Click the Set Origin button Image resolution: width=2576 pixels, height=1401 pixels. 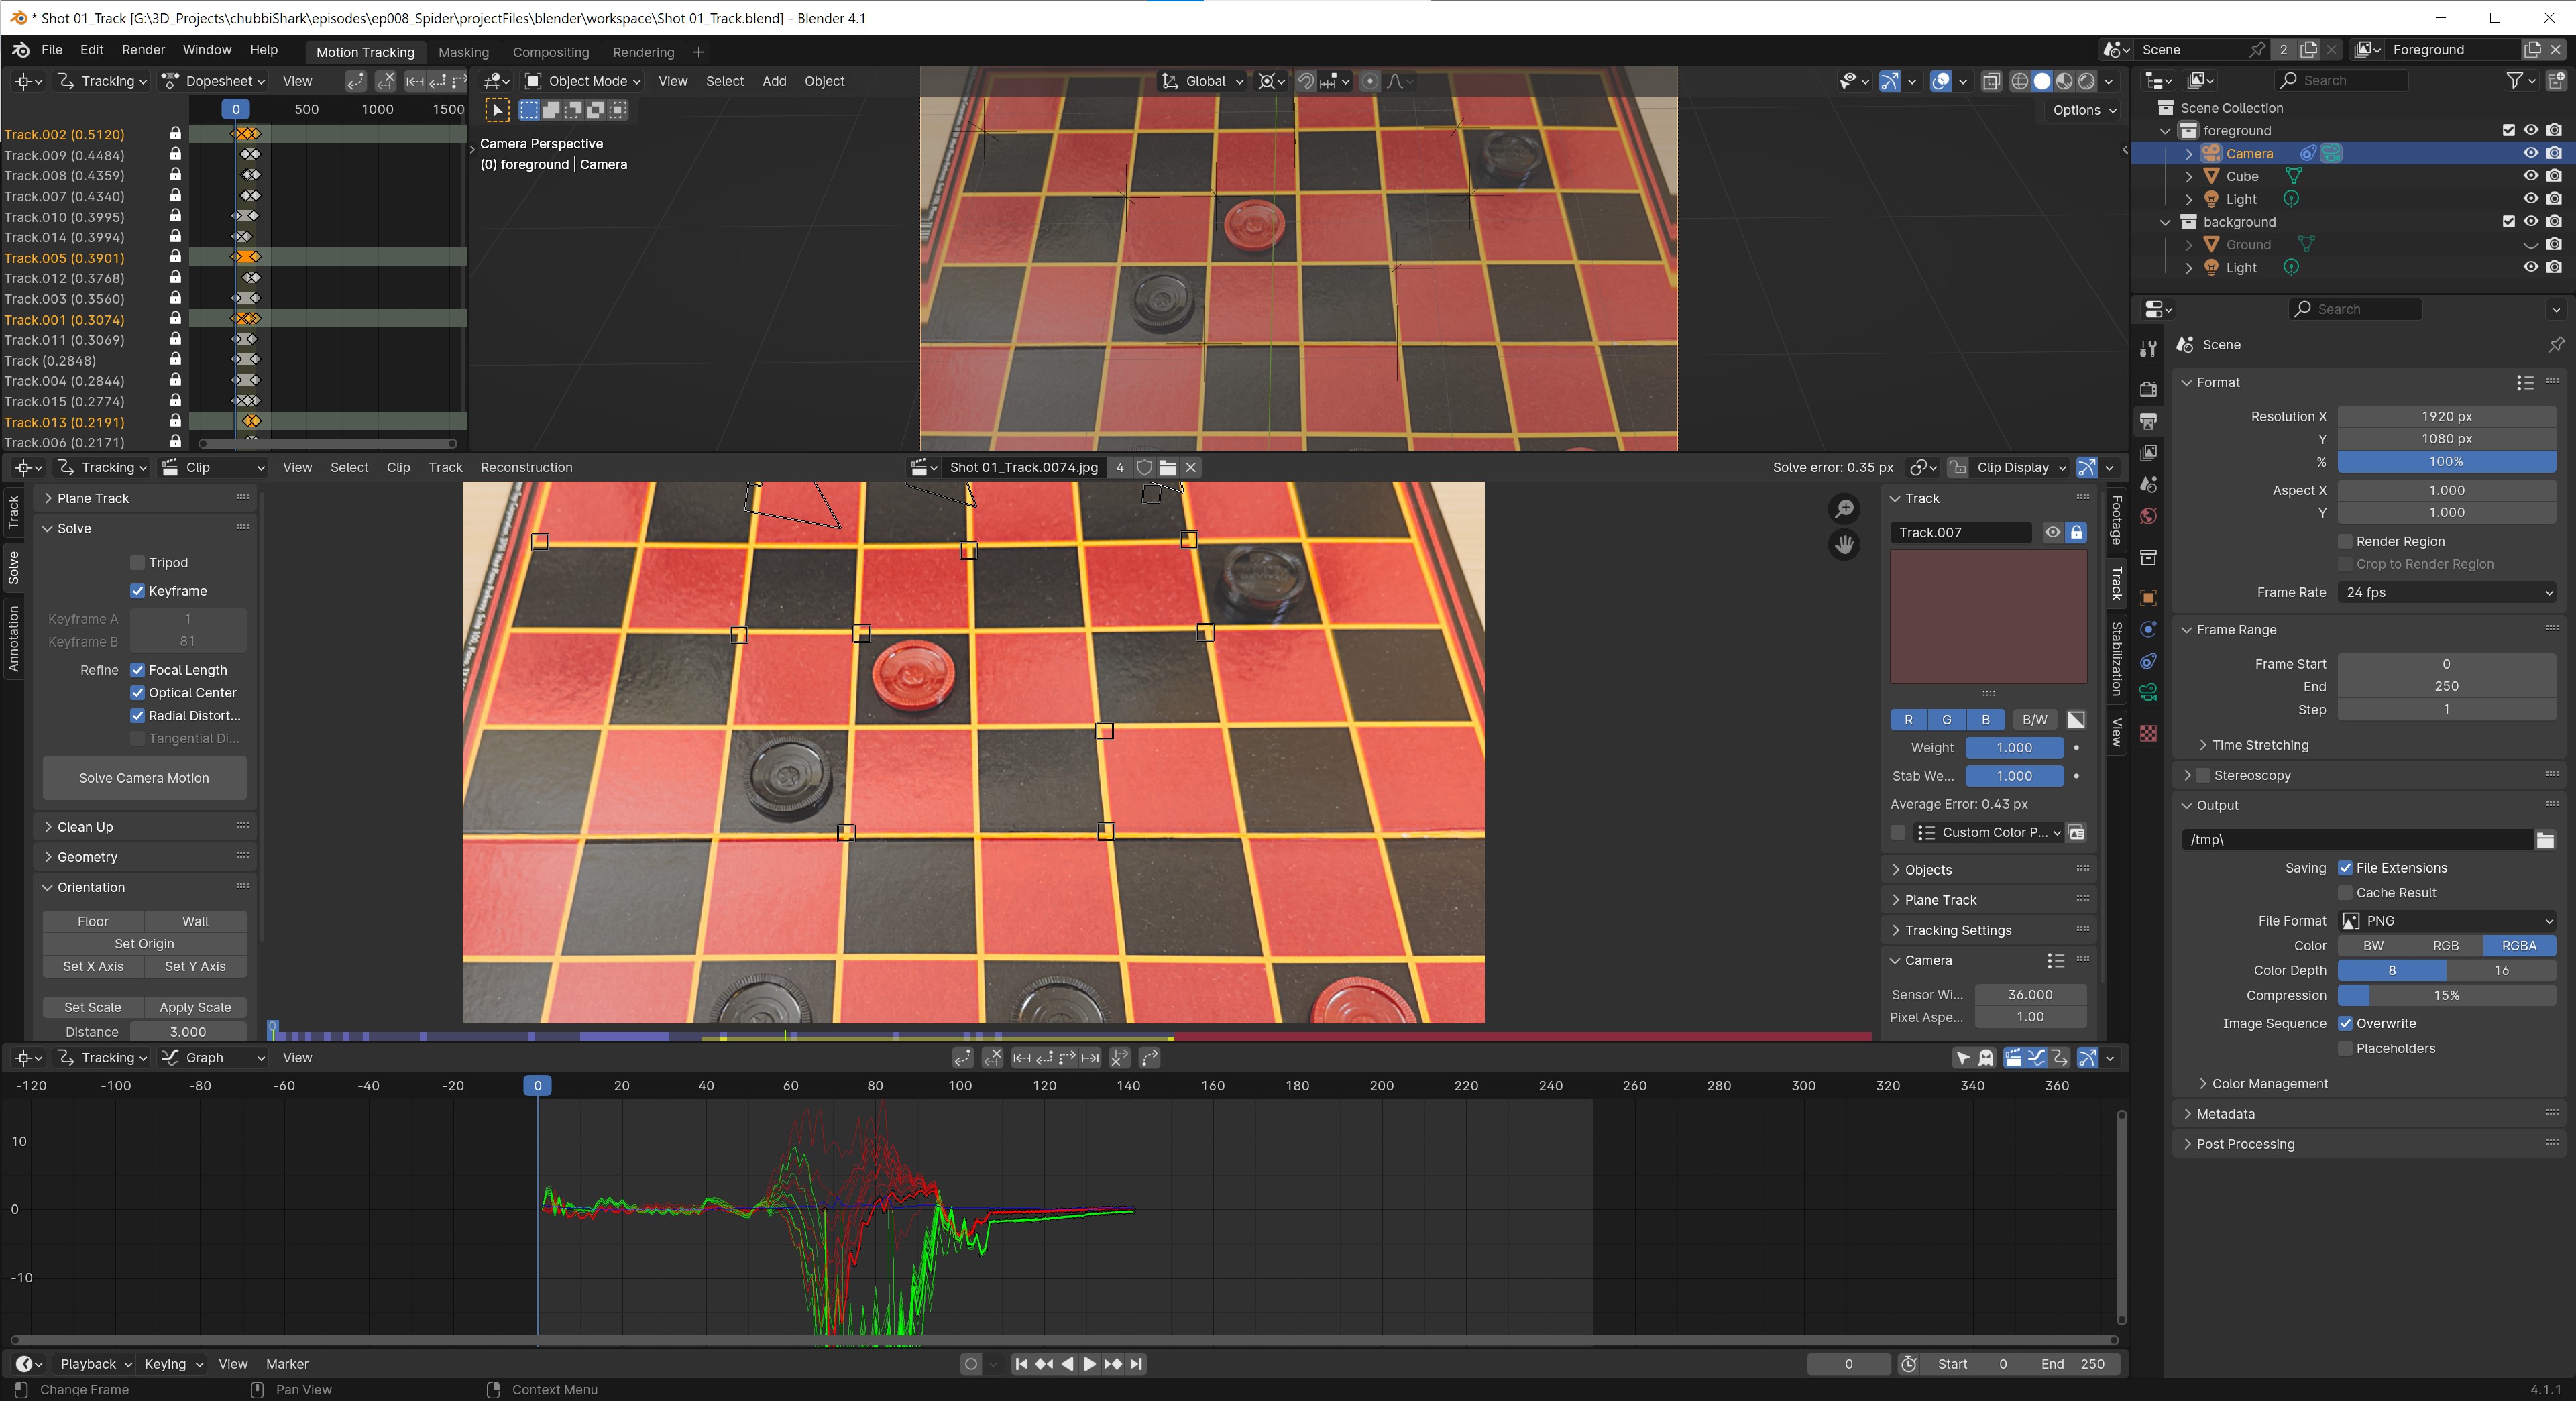click(x=144, y=944)
